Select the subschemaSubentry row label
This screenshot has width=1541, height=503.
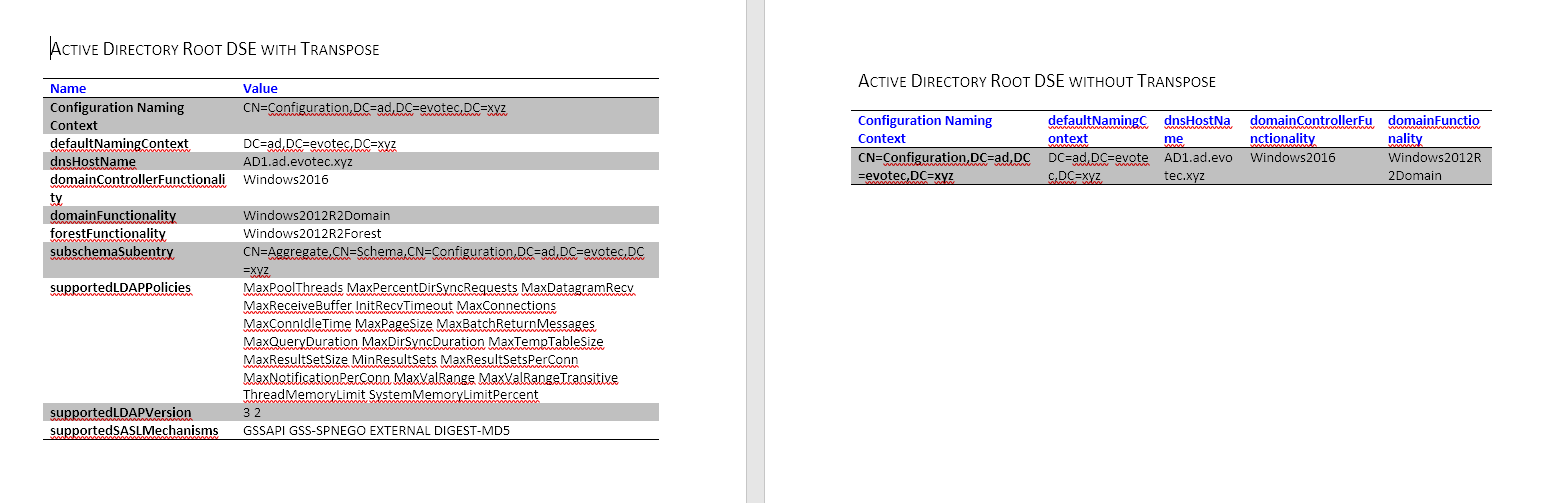click(112, 252)
